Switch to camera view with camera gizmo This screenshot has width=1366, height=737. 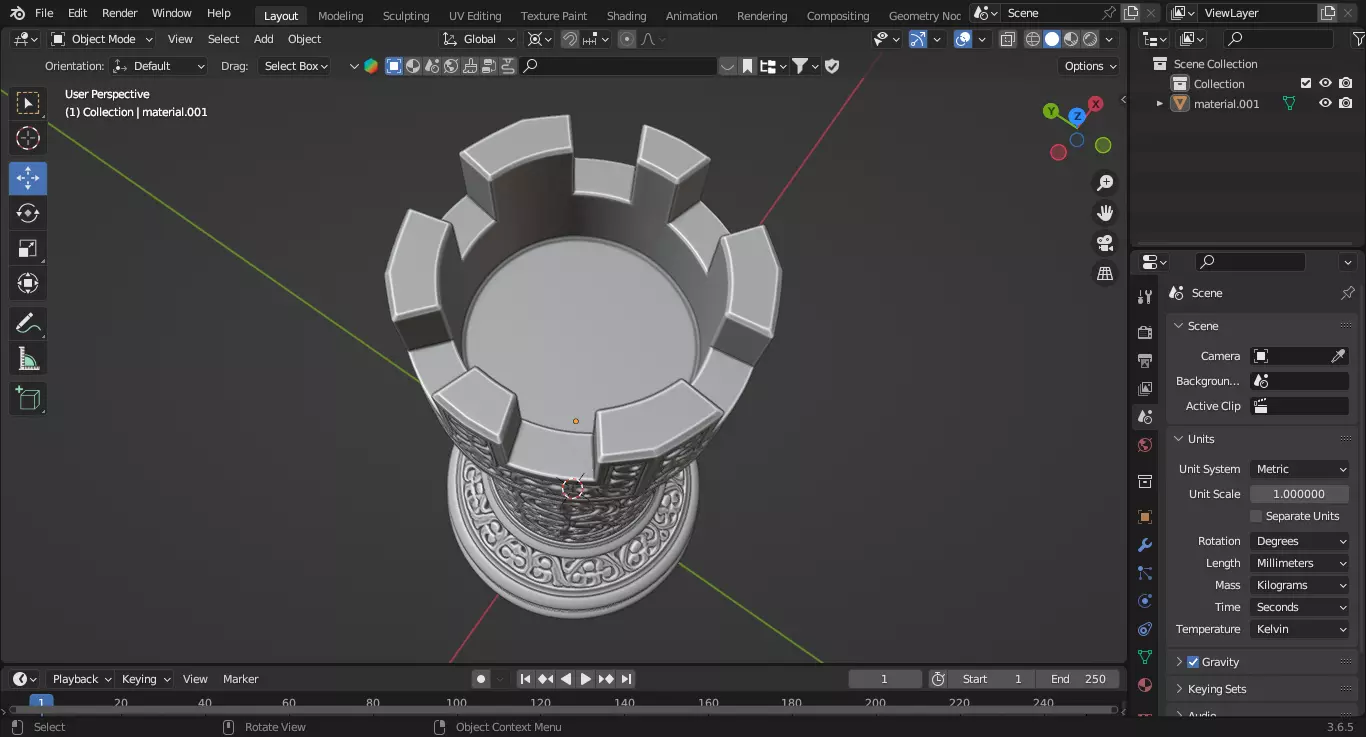click(1105, 243)
